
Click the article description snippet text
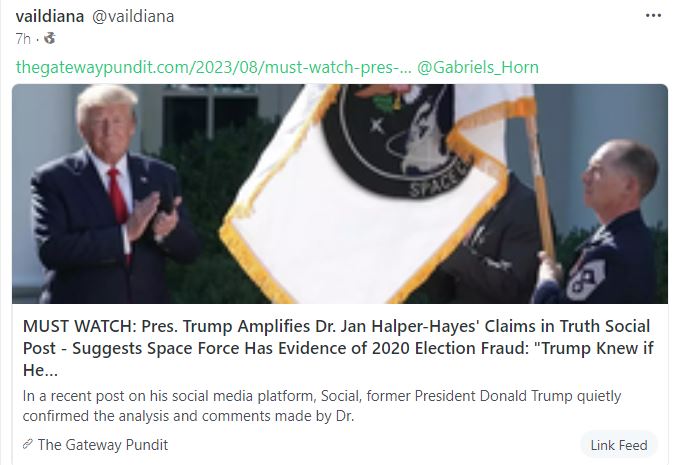coord(322,406)
